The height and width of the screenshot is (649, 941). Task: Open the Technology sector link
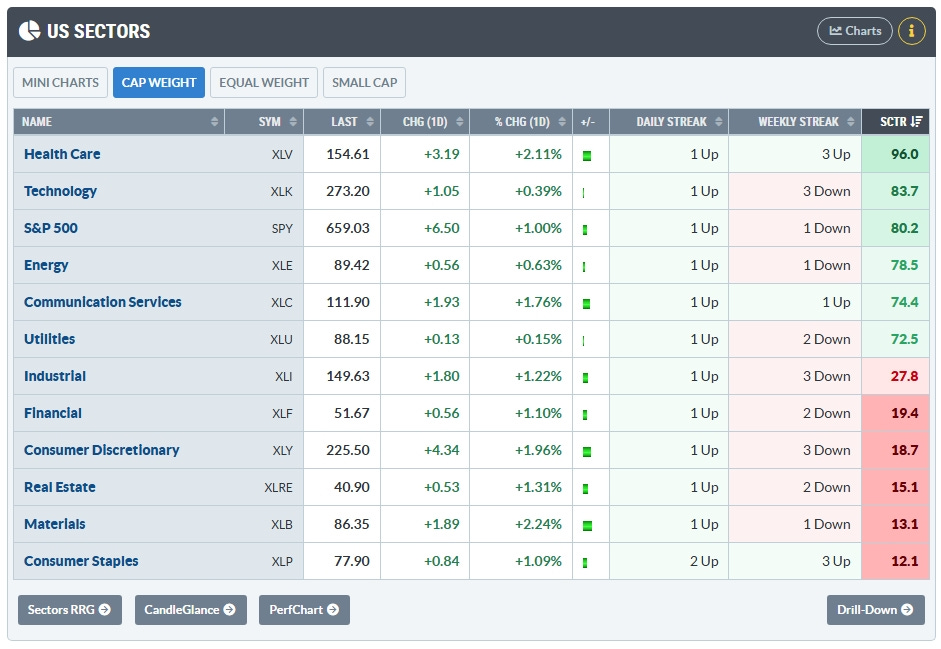(60, 192)
